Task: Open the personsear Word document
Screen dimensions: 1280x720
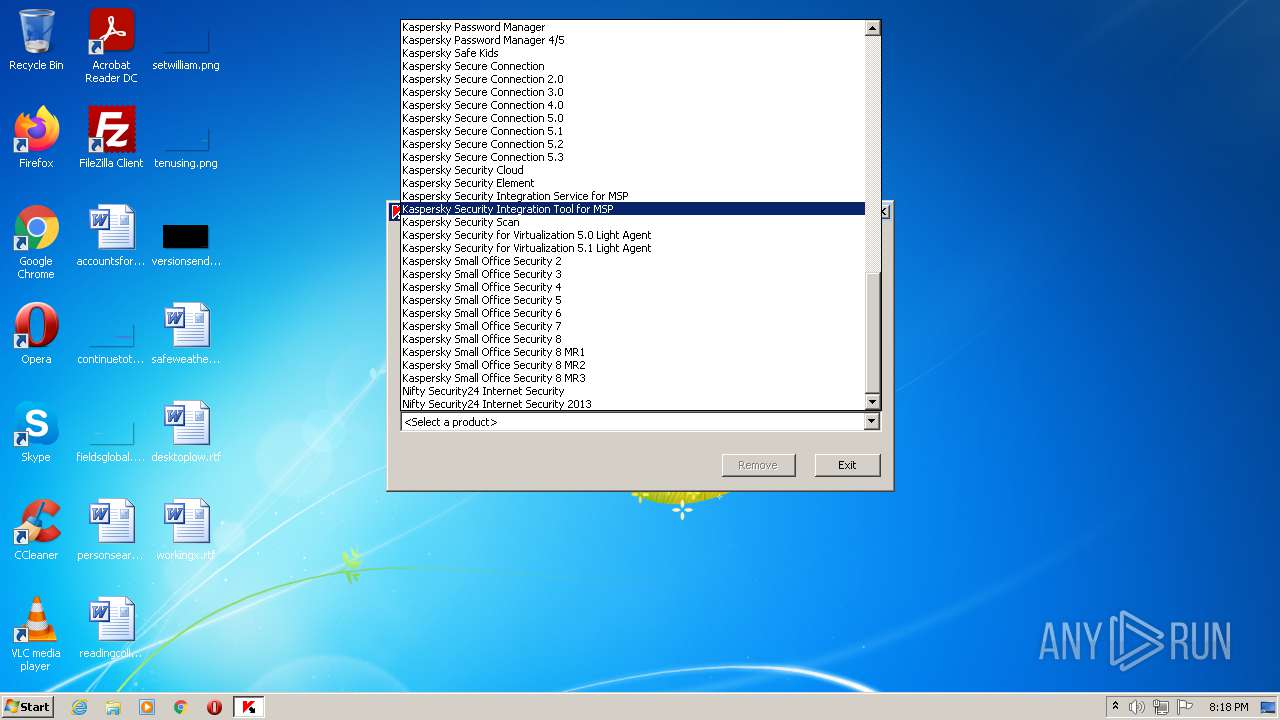Action: click(x=111, y=530)
